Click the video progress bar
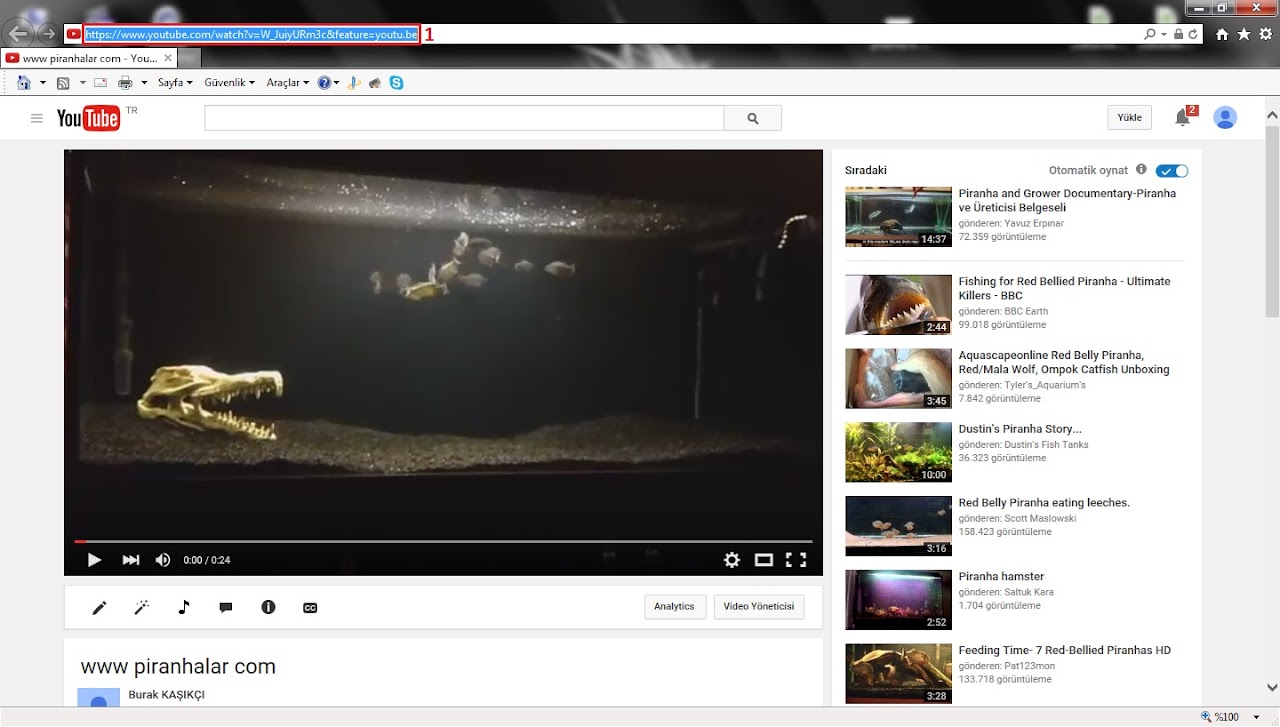Image resolution: width=1280 pixels, height=727 pixels. (443, 542)
